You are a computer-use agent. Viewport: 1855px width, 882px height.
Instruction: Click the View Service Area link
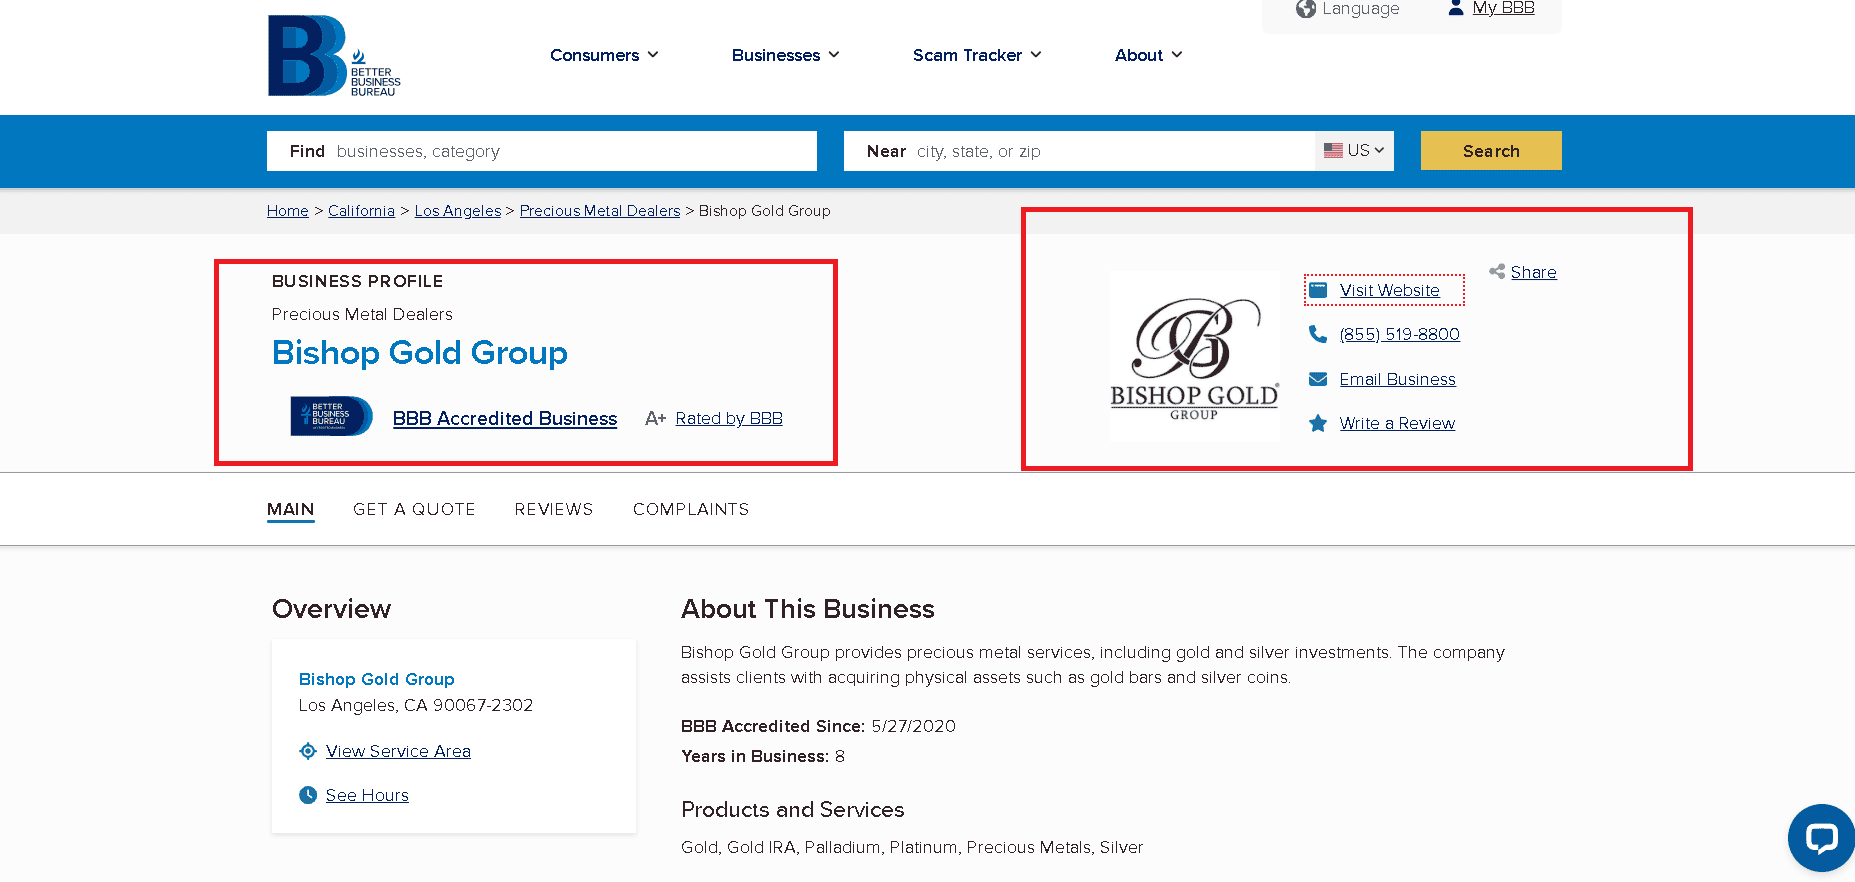tap(398, 751)
